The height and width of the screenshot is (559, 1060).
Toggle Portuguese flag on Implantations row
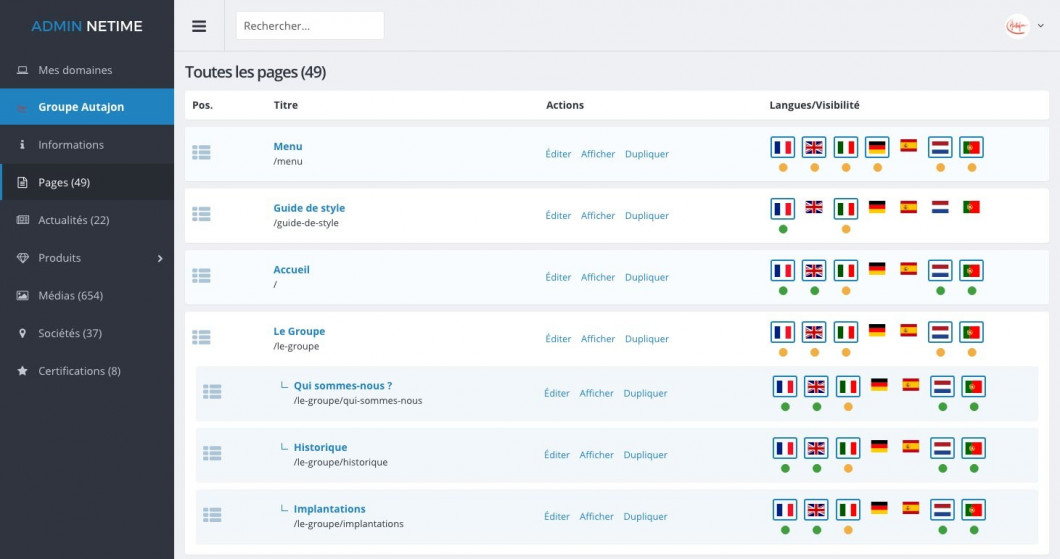click(973, 510)
